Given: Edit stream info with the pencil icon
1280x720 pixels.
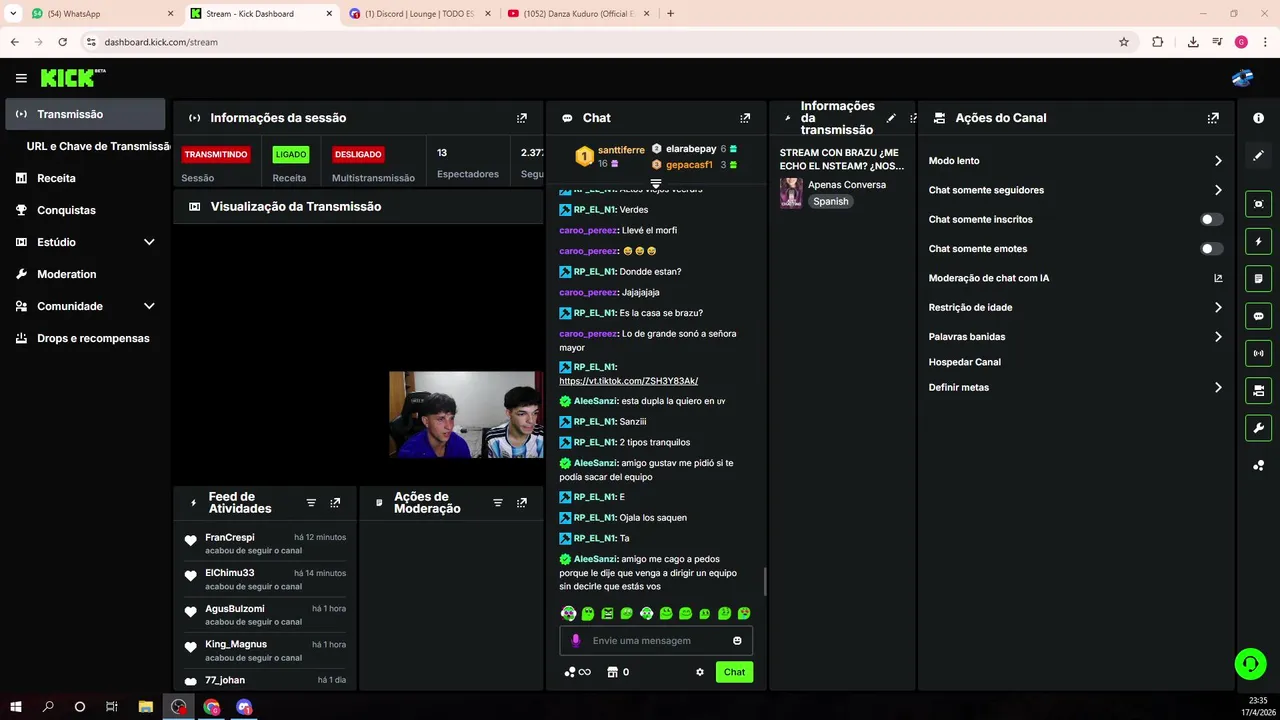Looking at the screenshot, I should pos(891,118).
